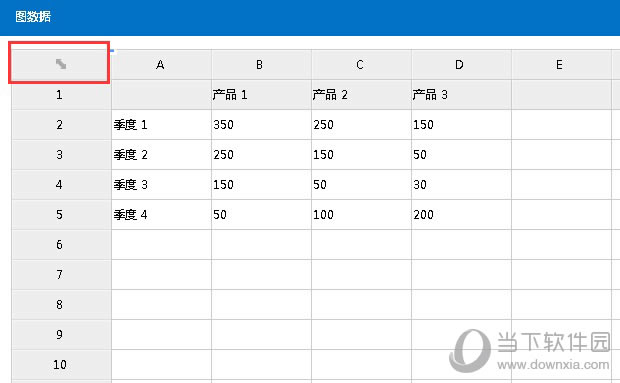The width and height of the screenshot is (620, 383).
Task: Select cell D5 with value 200
Action: pyautogui.click(x=461, y=215)
